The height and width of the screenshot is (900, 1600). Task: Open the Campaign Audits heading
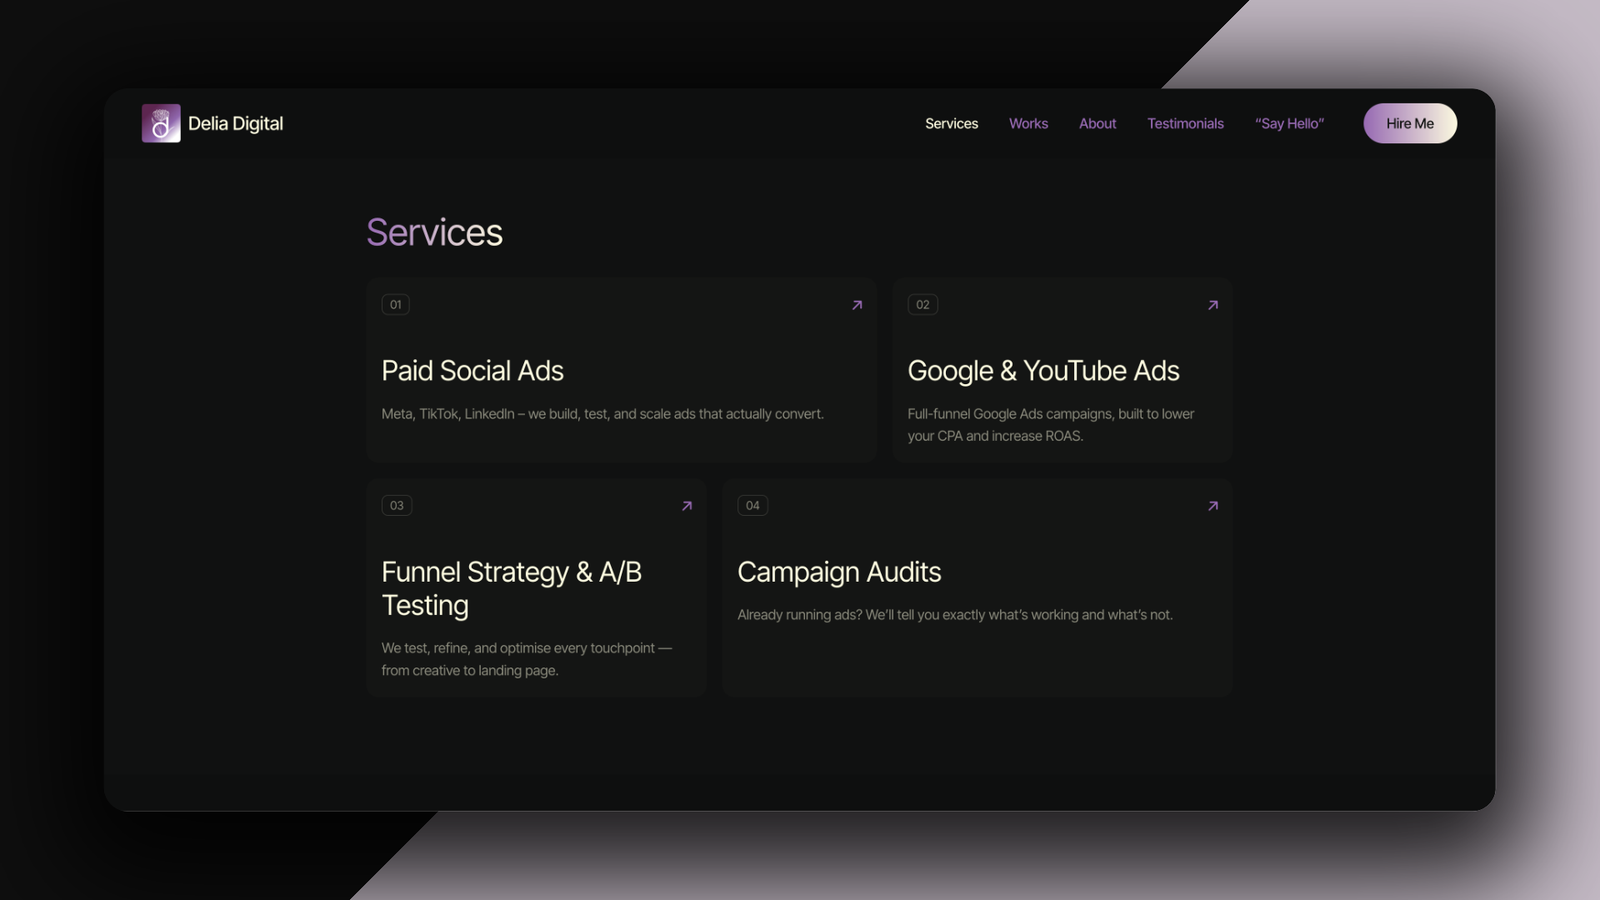(840, 572)
